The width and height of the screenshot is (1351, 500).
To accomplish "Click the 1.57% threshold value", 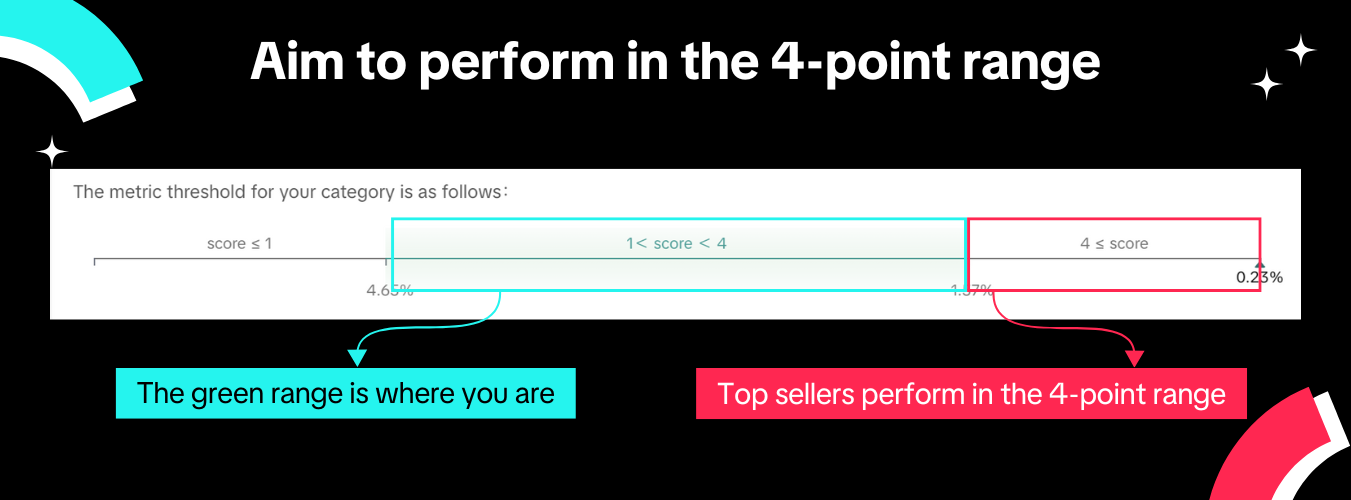I will point(972,290).
